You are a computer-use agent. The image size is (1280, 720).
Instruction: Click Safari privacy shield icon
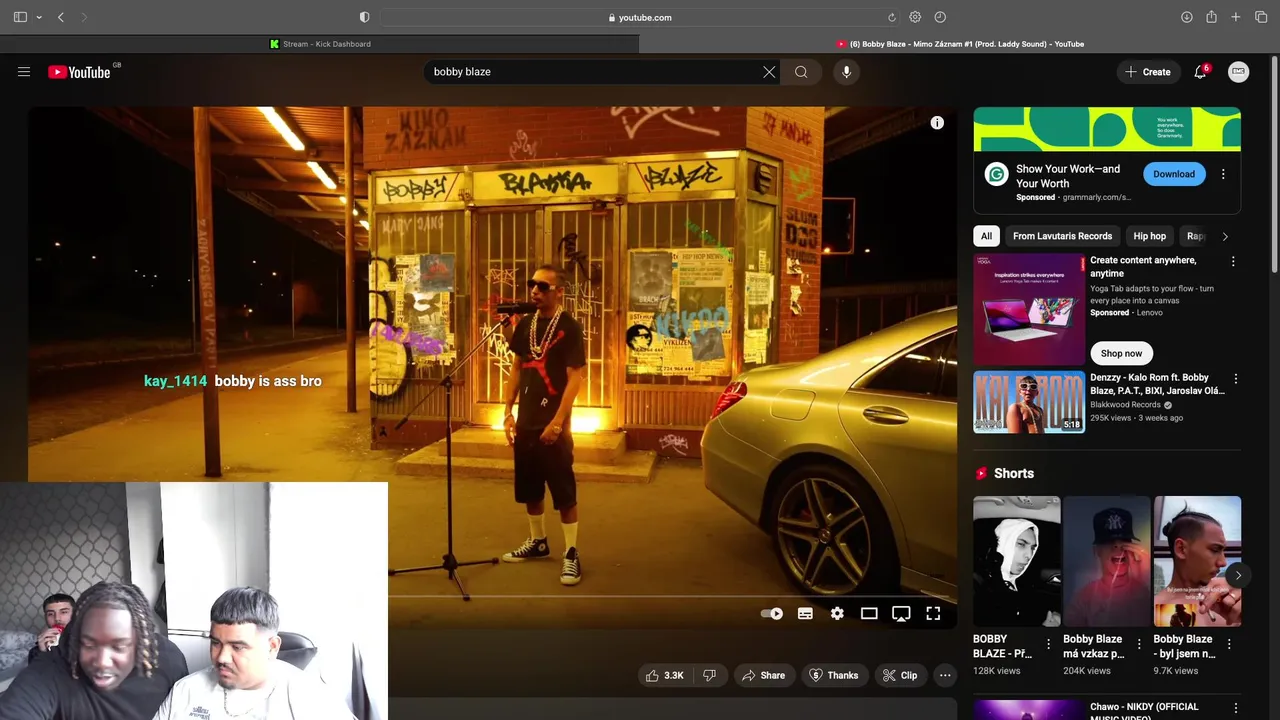point(364,17)
